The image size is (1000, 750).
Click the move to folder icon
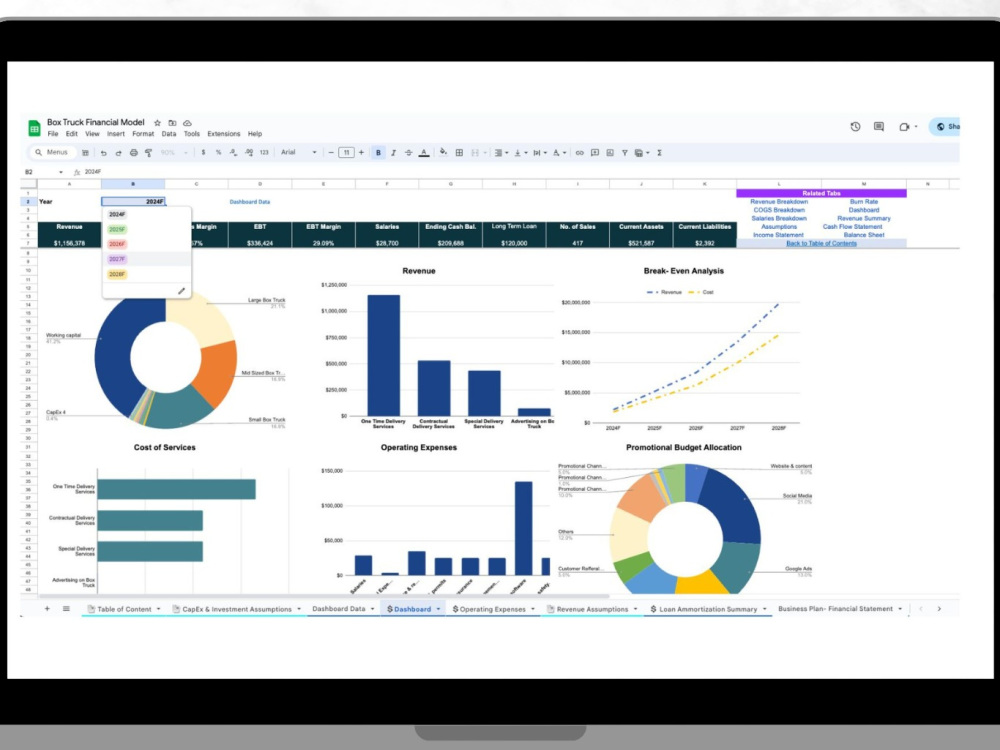point(172,122)
